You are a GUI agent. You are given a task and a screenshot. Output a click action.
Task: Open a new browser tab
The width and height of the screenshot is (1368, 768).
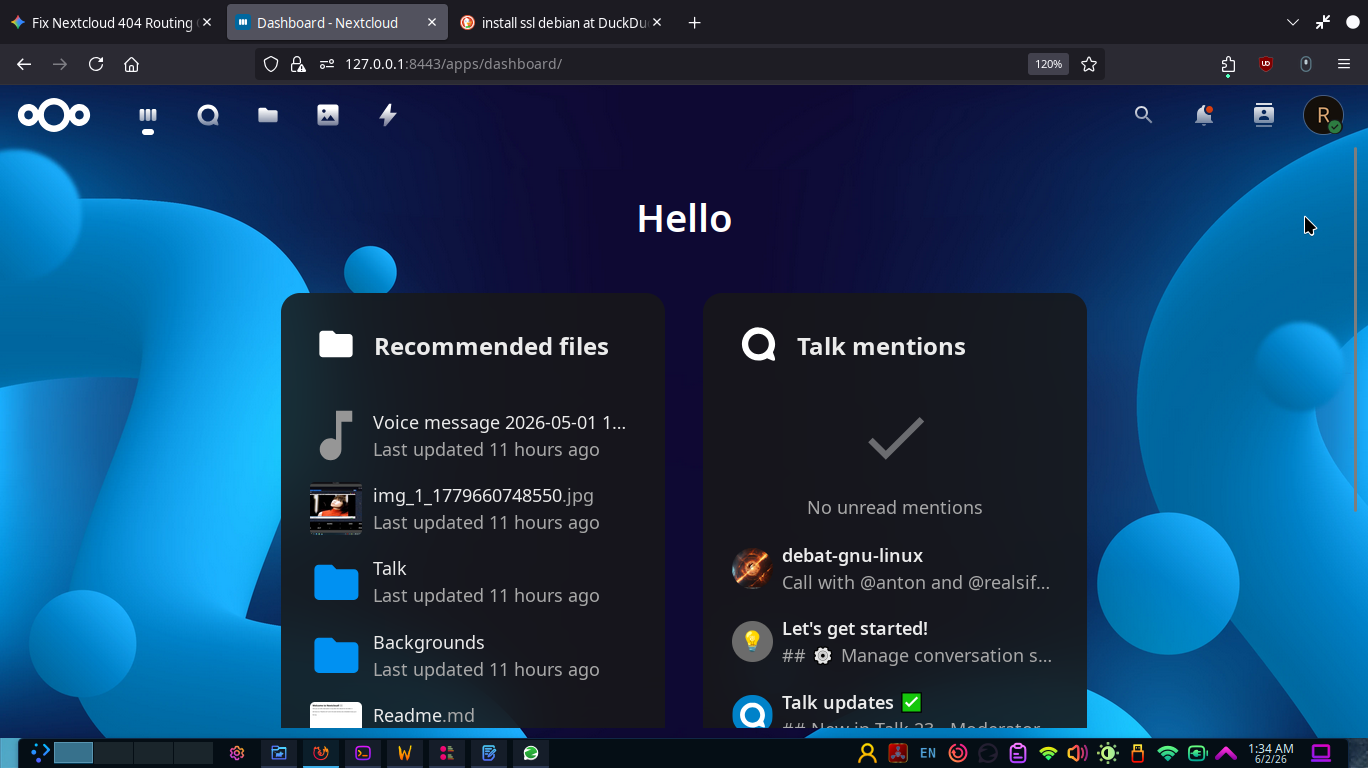695,22
